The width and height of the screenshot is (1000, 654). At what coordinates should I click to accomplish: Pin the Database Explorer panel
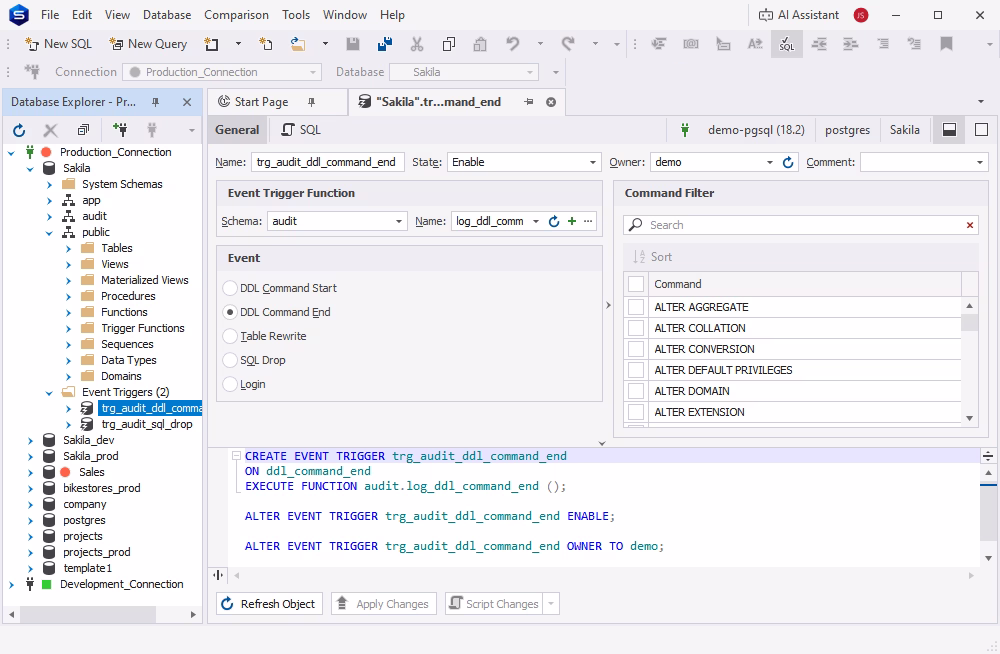tap(155, 102)
